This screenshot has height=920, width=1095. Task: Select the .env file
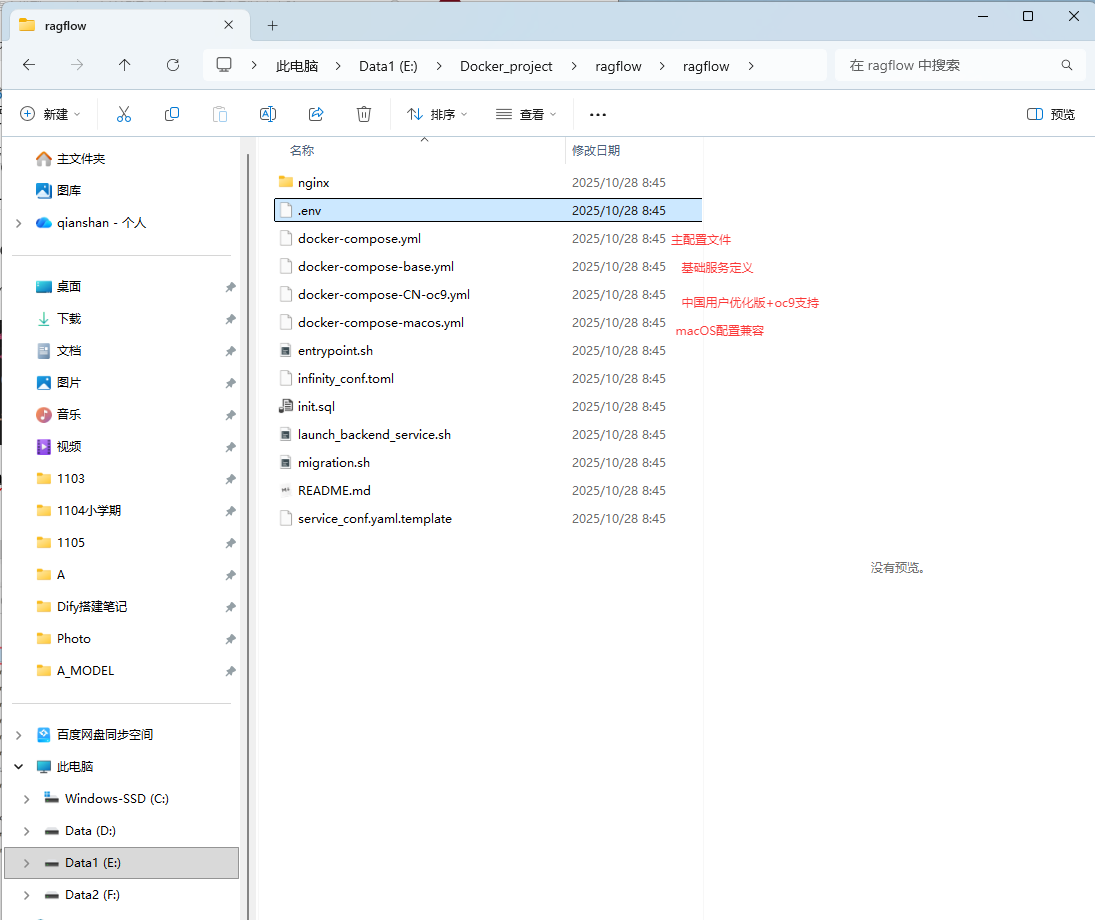pyautogui.click(x=488, y=210)
